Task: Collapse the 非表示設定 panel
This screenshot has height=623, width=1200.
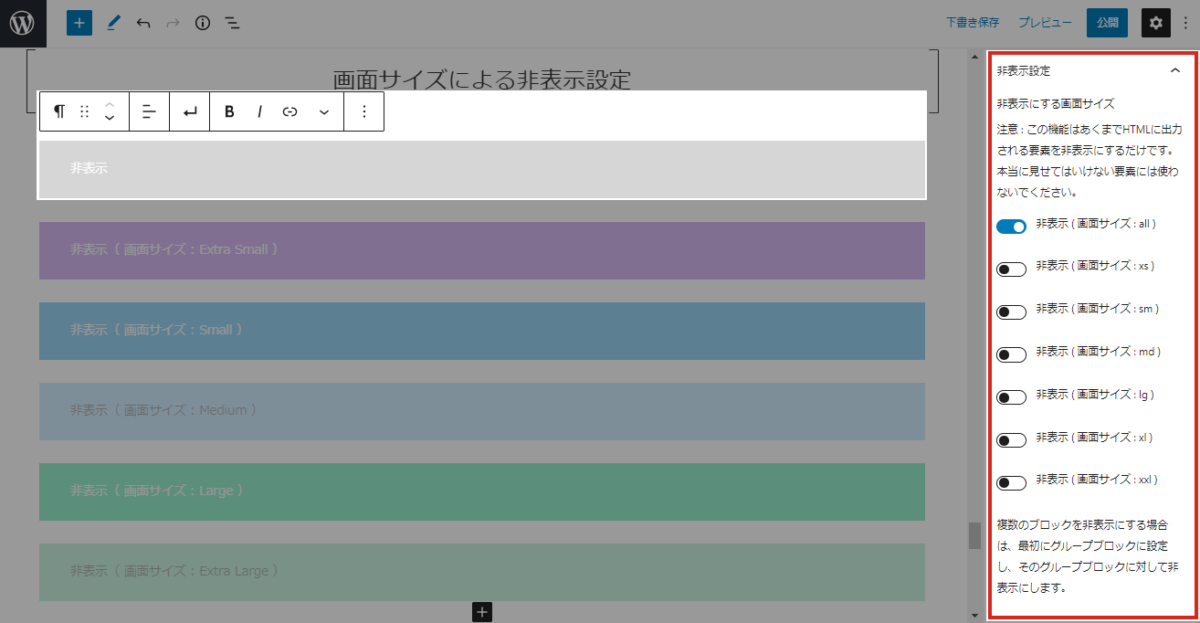Action: tap(1175, 71)
